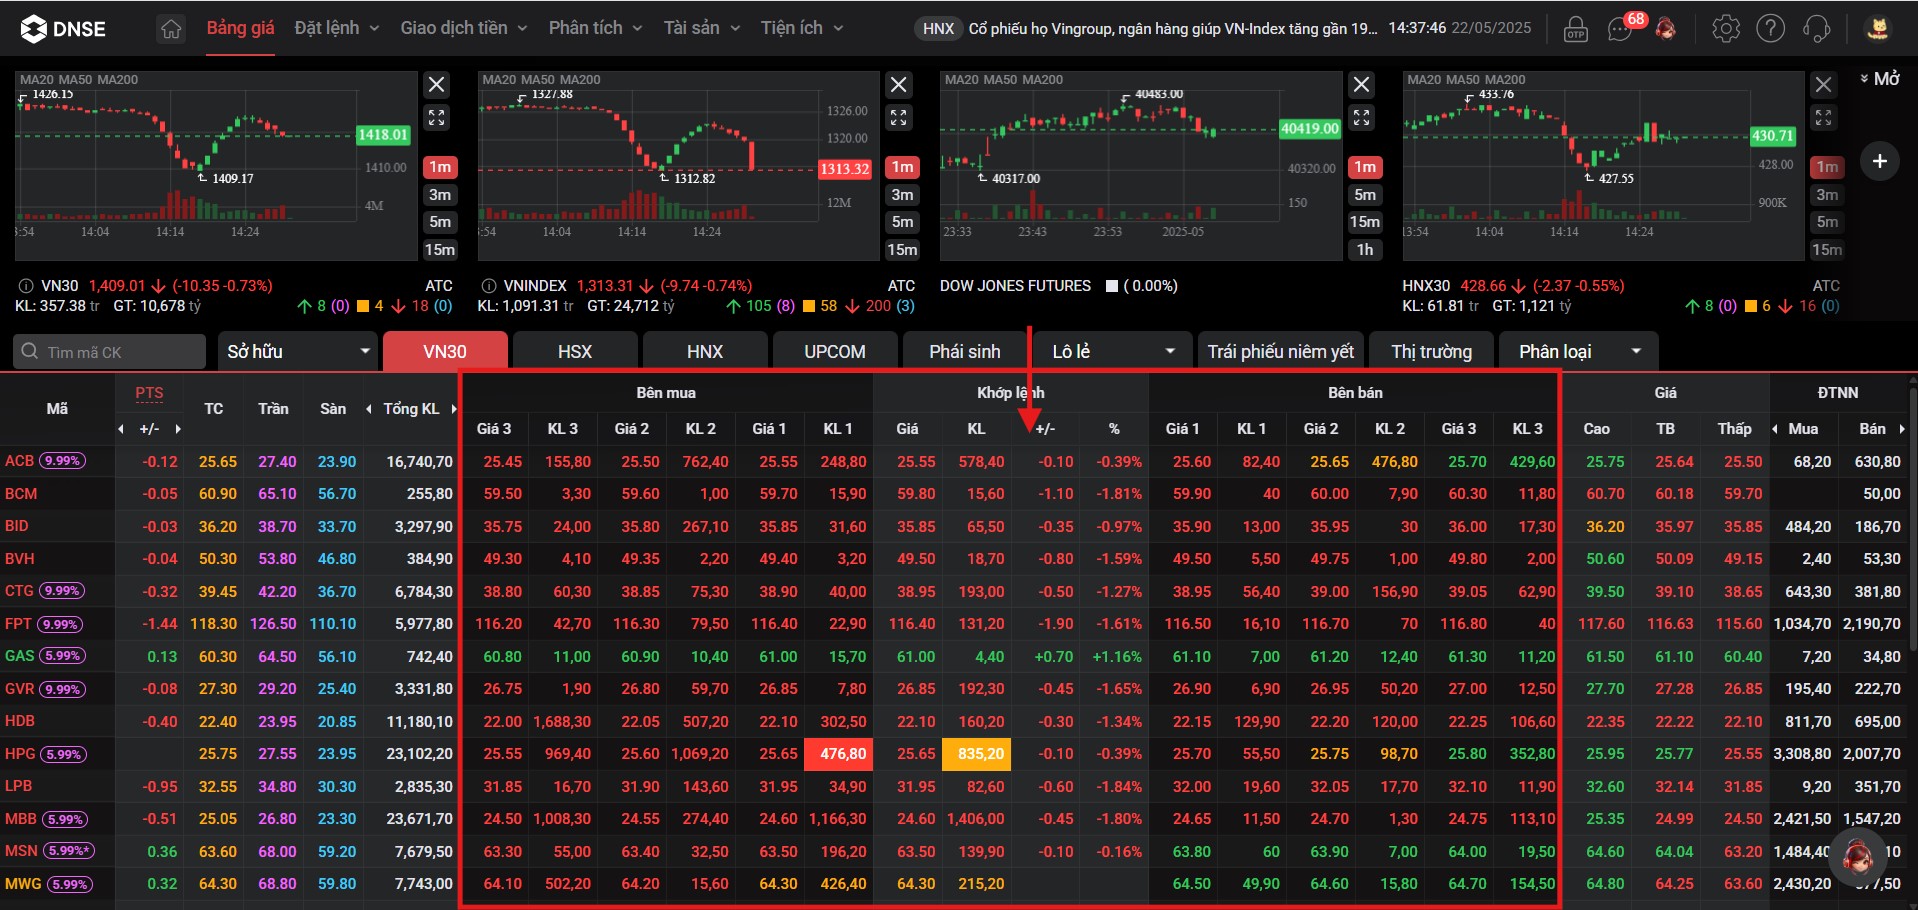Image resolution: width=1918 pixels, height=910 pixels.
Task: Click the highlighted 835,20 volume cell for HPG
Action: pos(977,754)
